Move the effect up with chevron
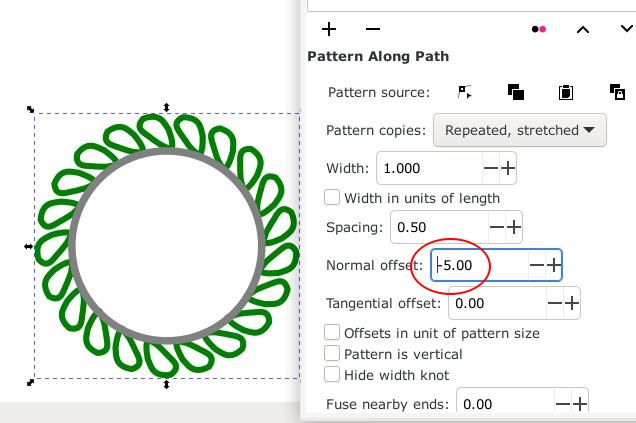Image resolution: width=636 pixels, height=423 pixels. 583,29
